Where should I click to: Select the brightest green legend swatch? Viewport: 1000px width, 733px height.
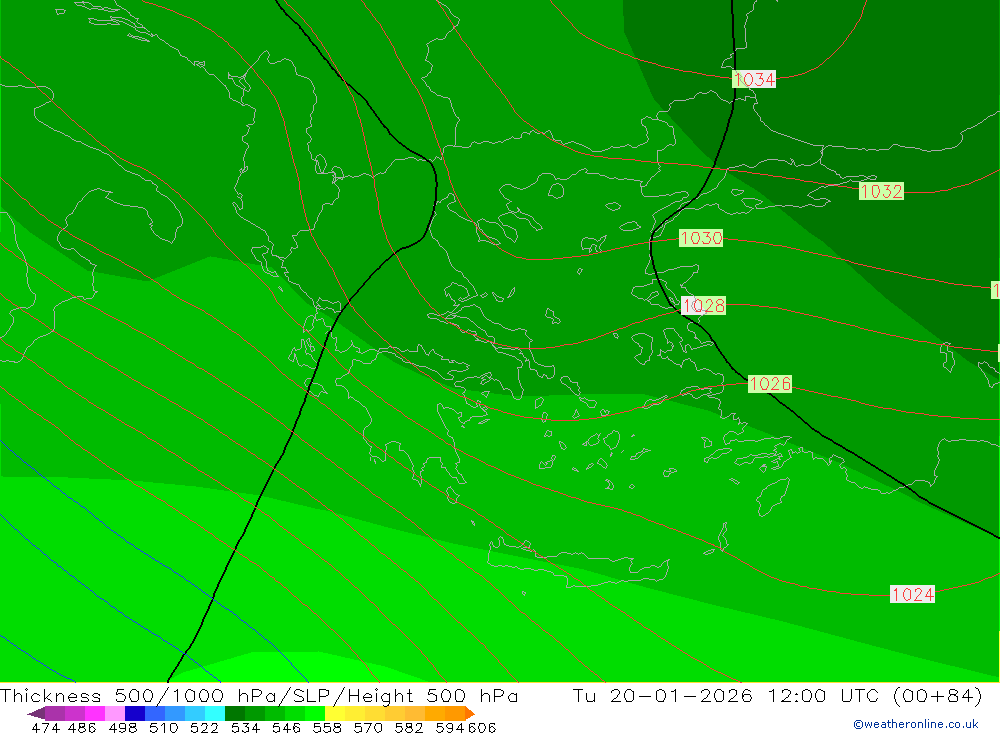tap(315, 713)
